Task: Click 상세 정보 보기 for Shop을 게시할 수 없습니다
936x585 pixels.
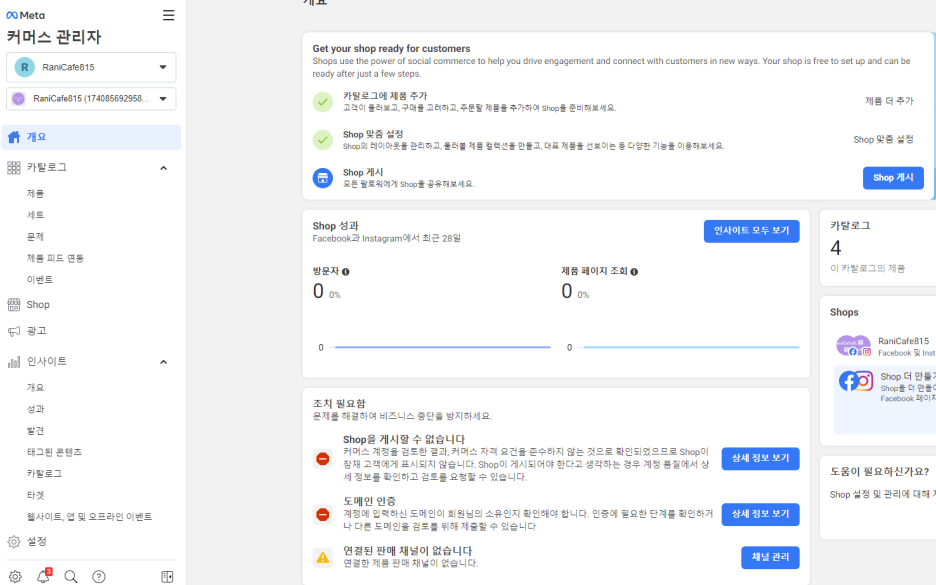Action: click(760, 458)
